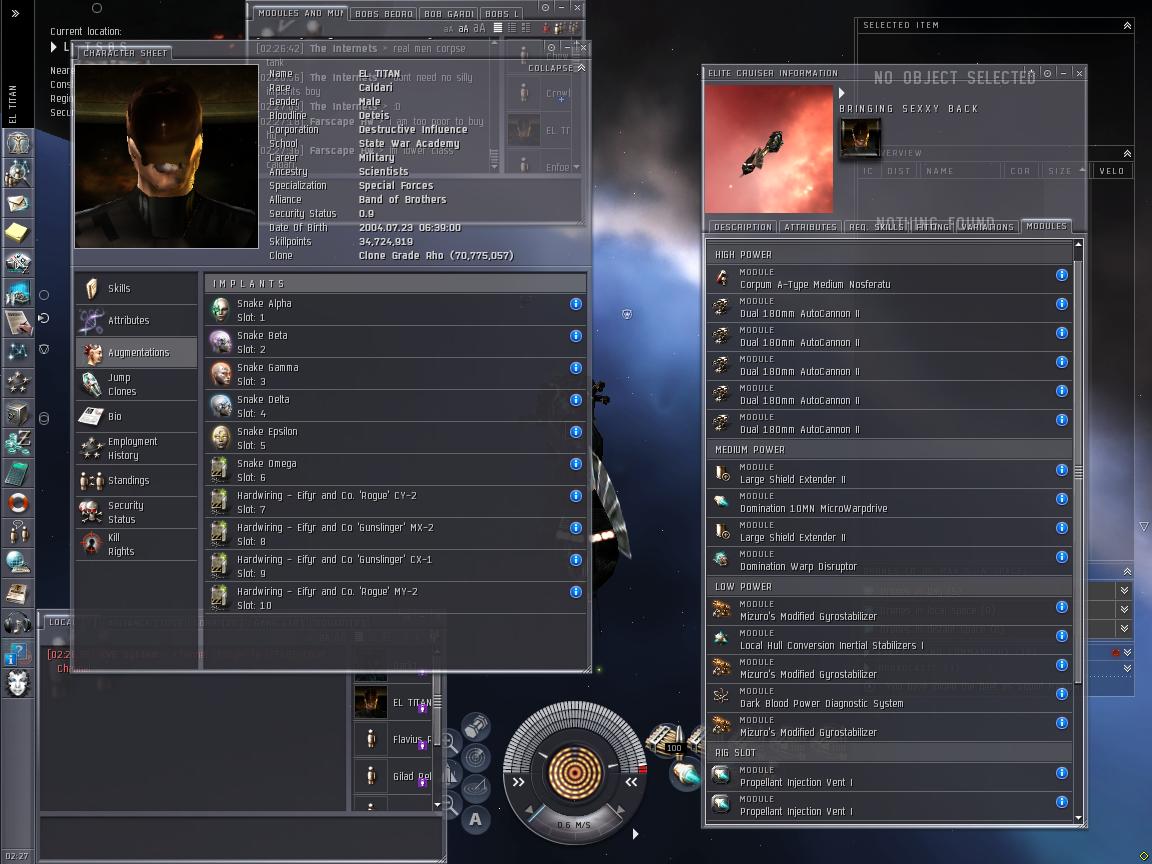
Task: Switch to Bob Gardi chat tab
Action: (449, 14)
